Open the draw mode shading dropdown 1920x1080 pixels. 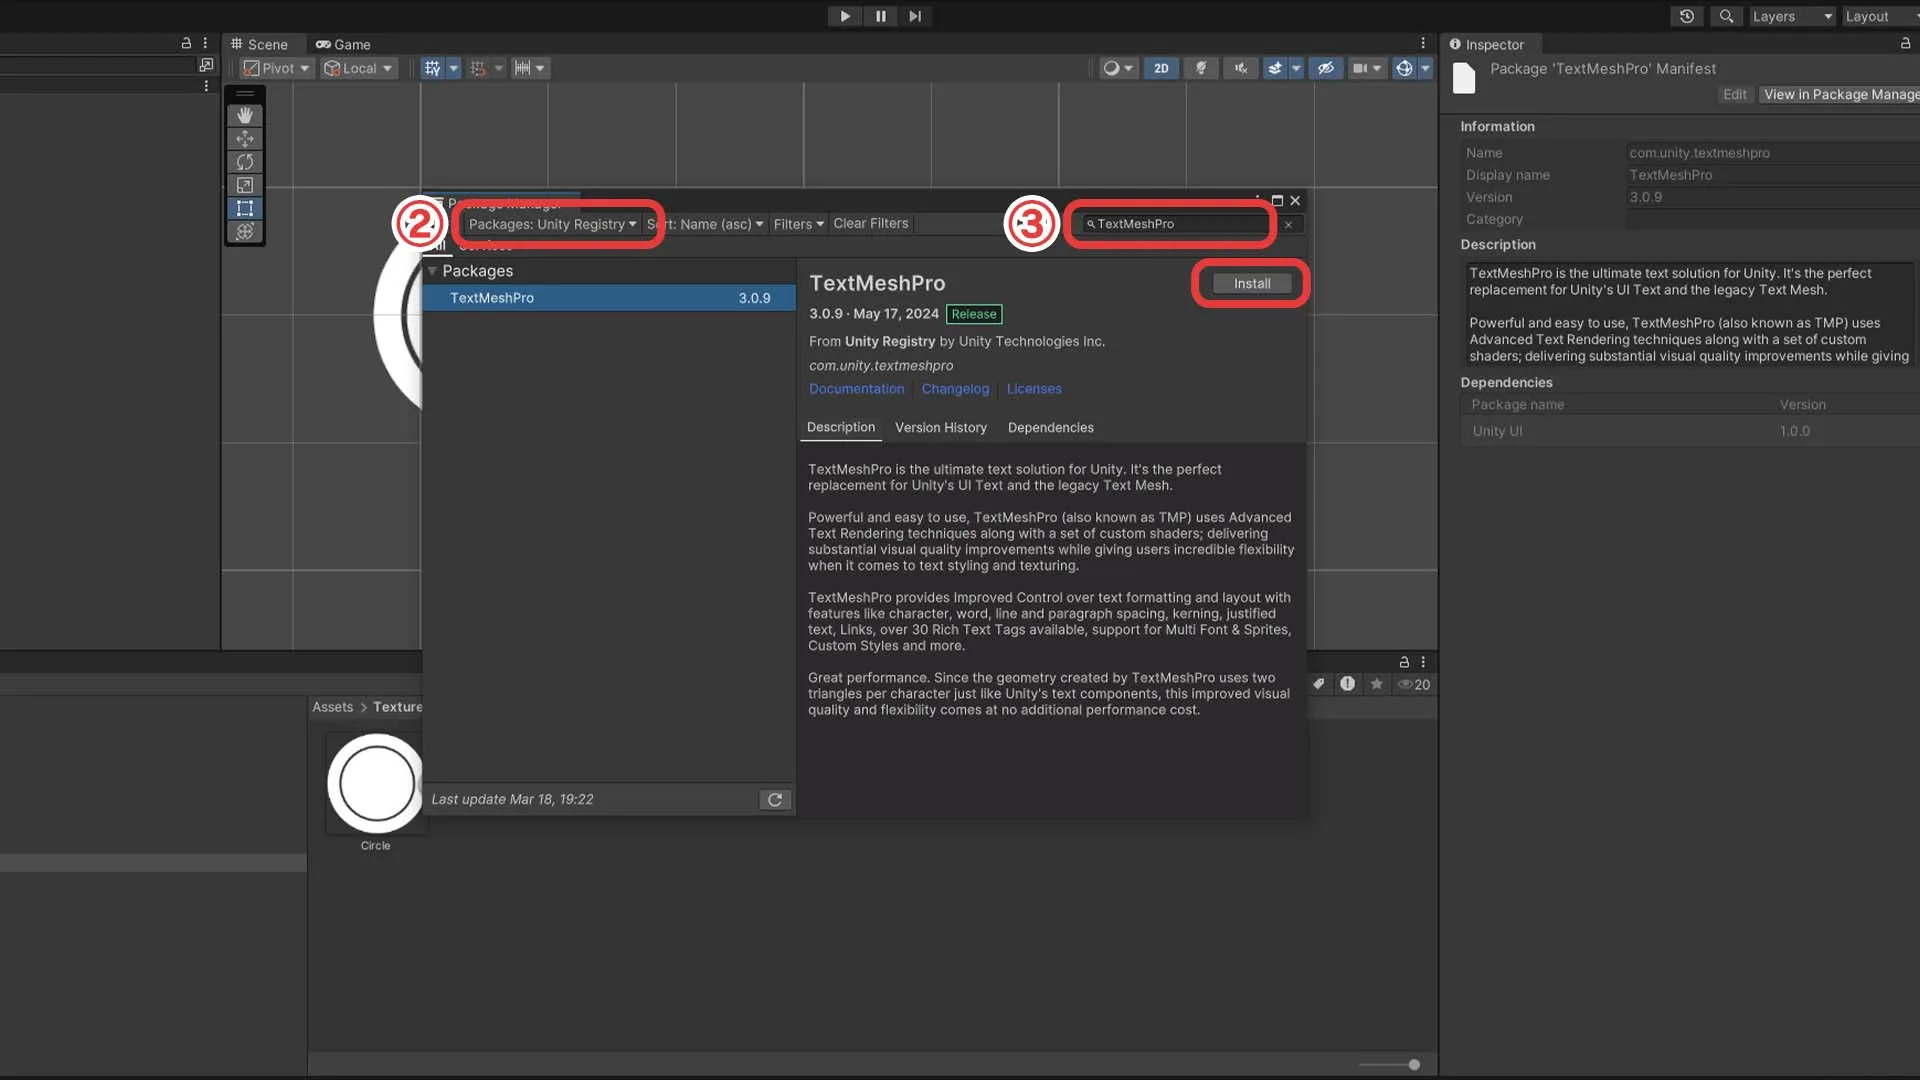[x=1118, y=68]
